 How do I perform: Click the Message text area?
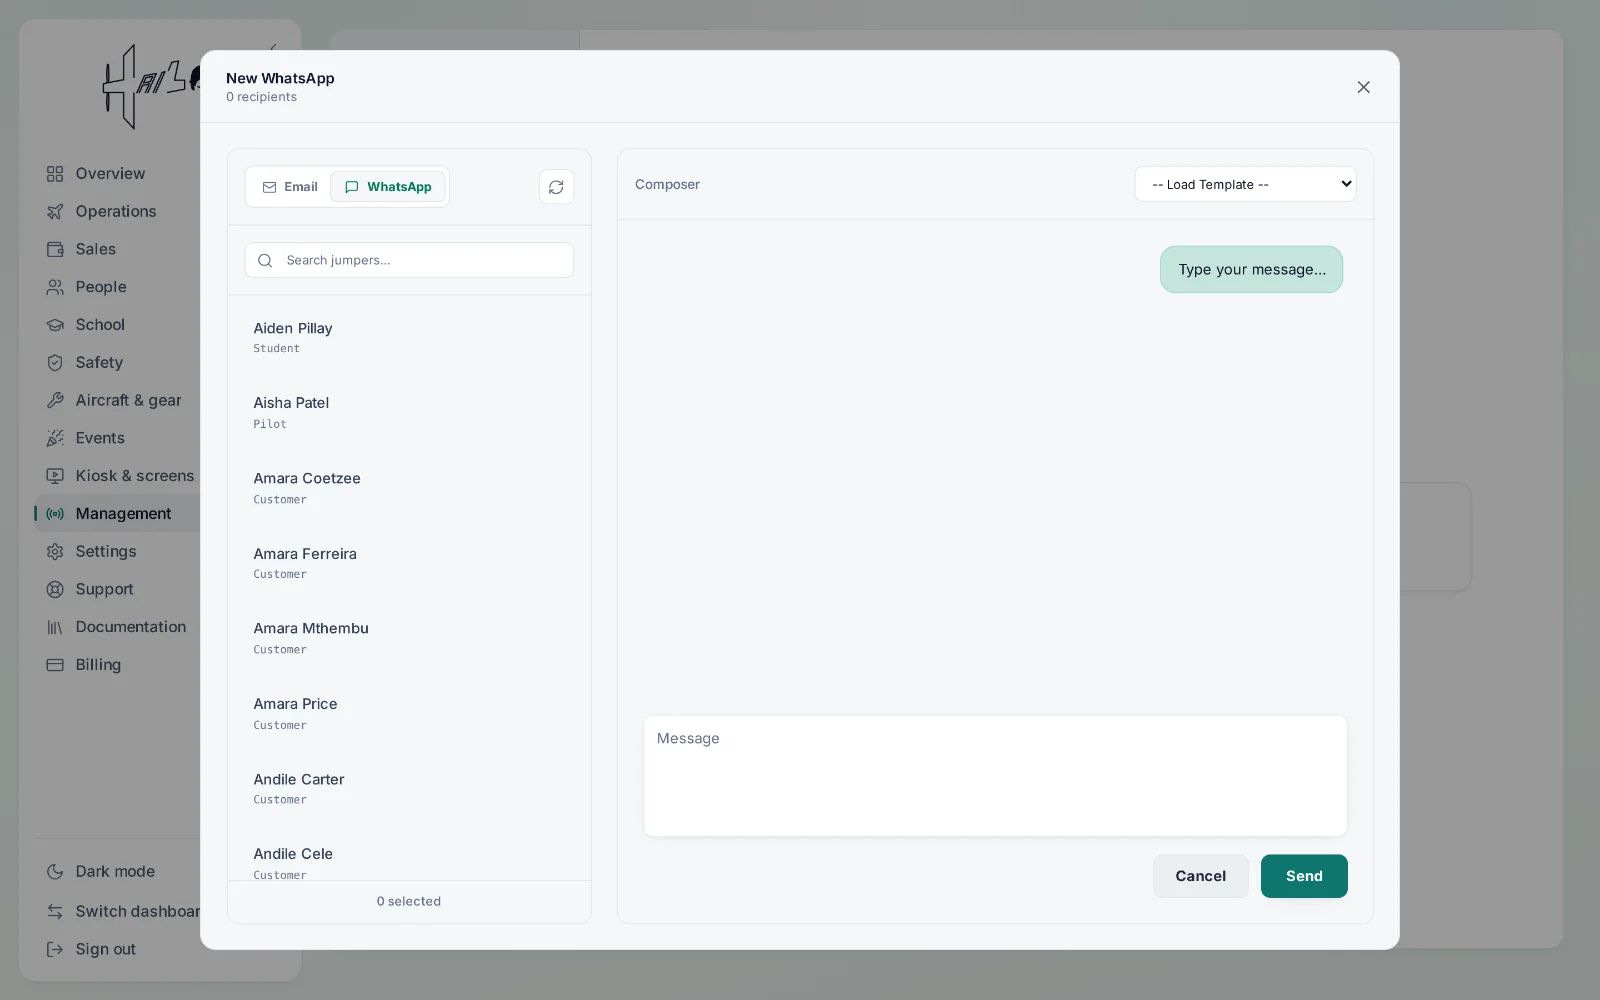995,776
